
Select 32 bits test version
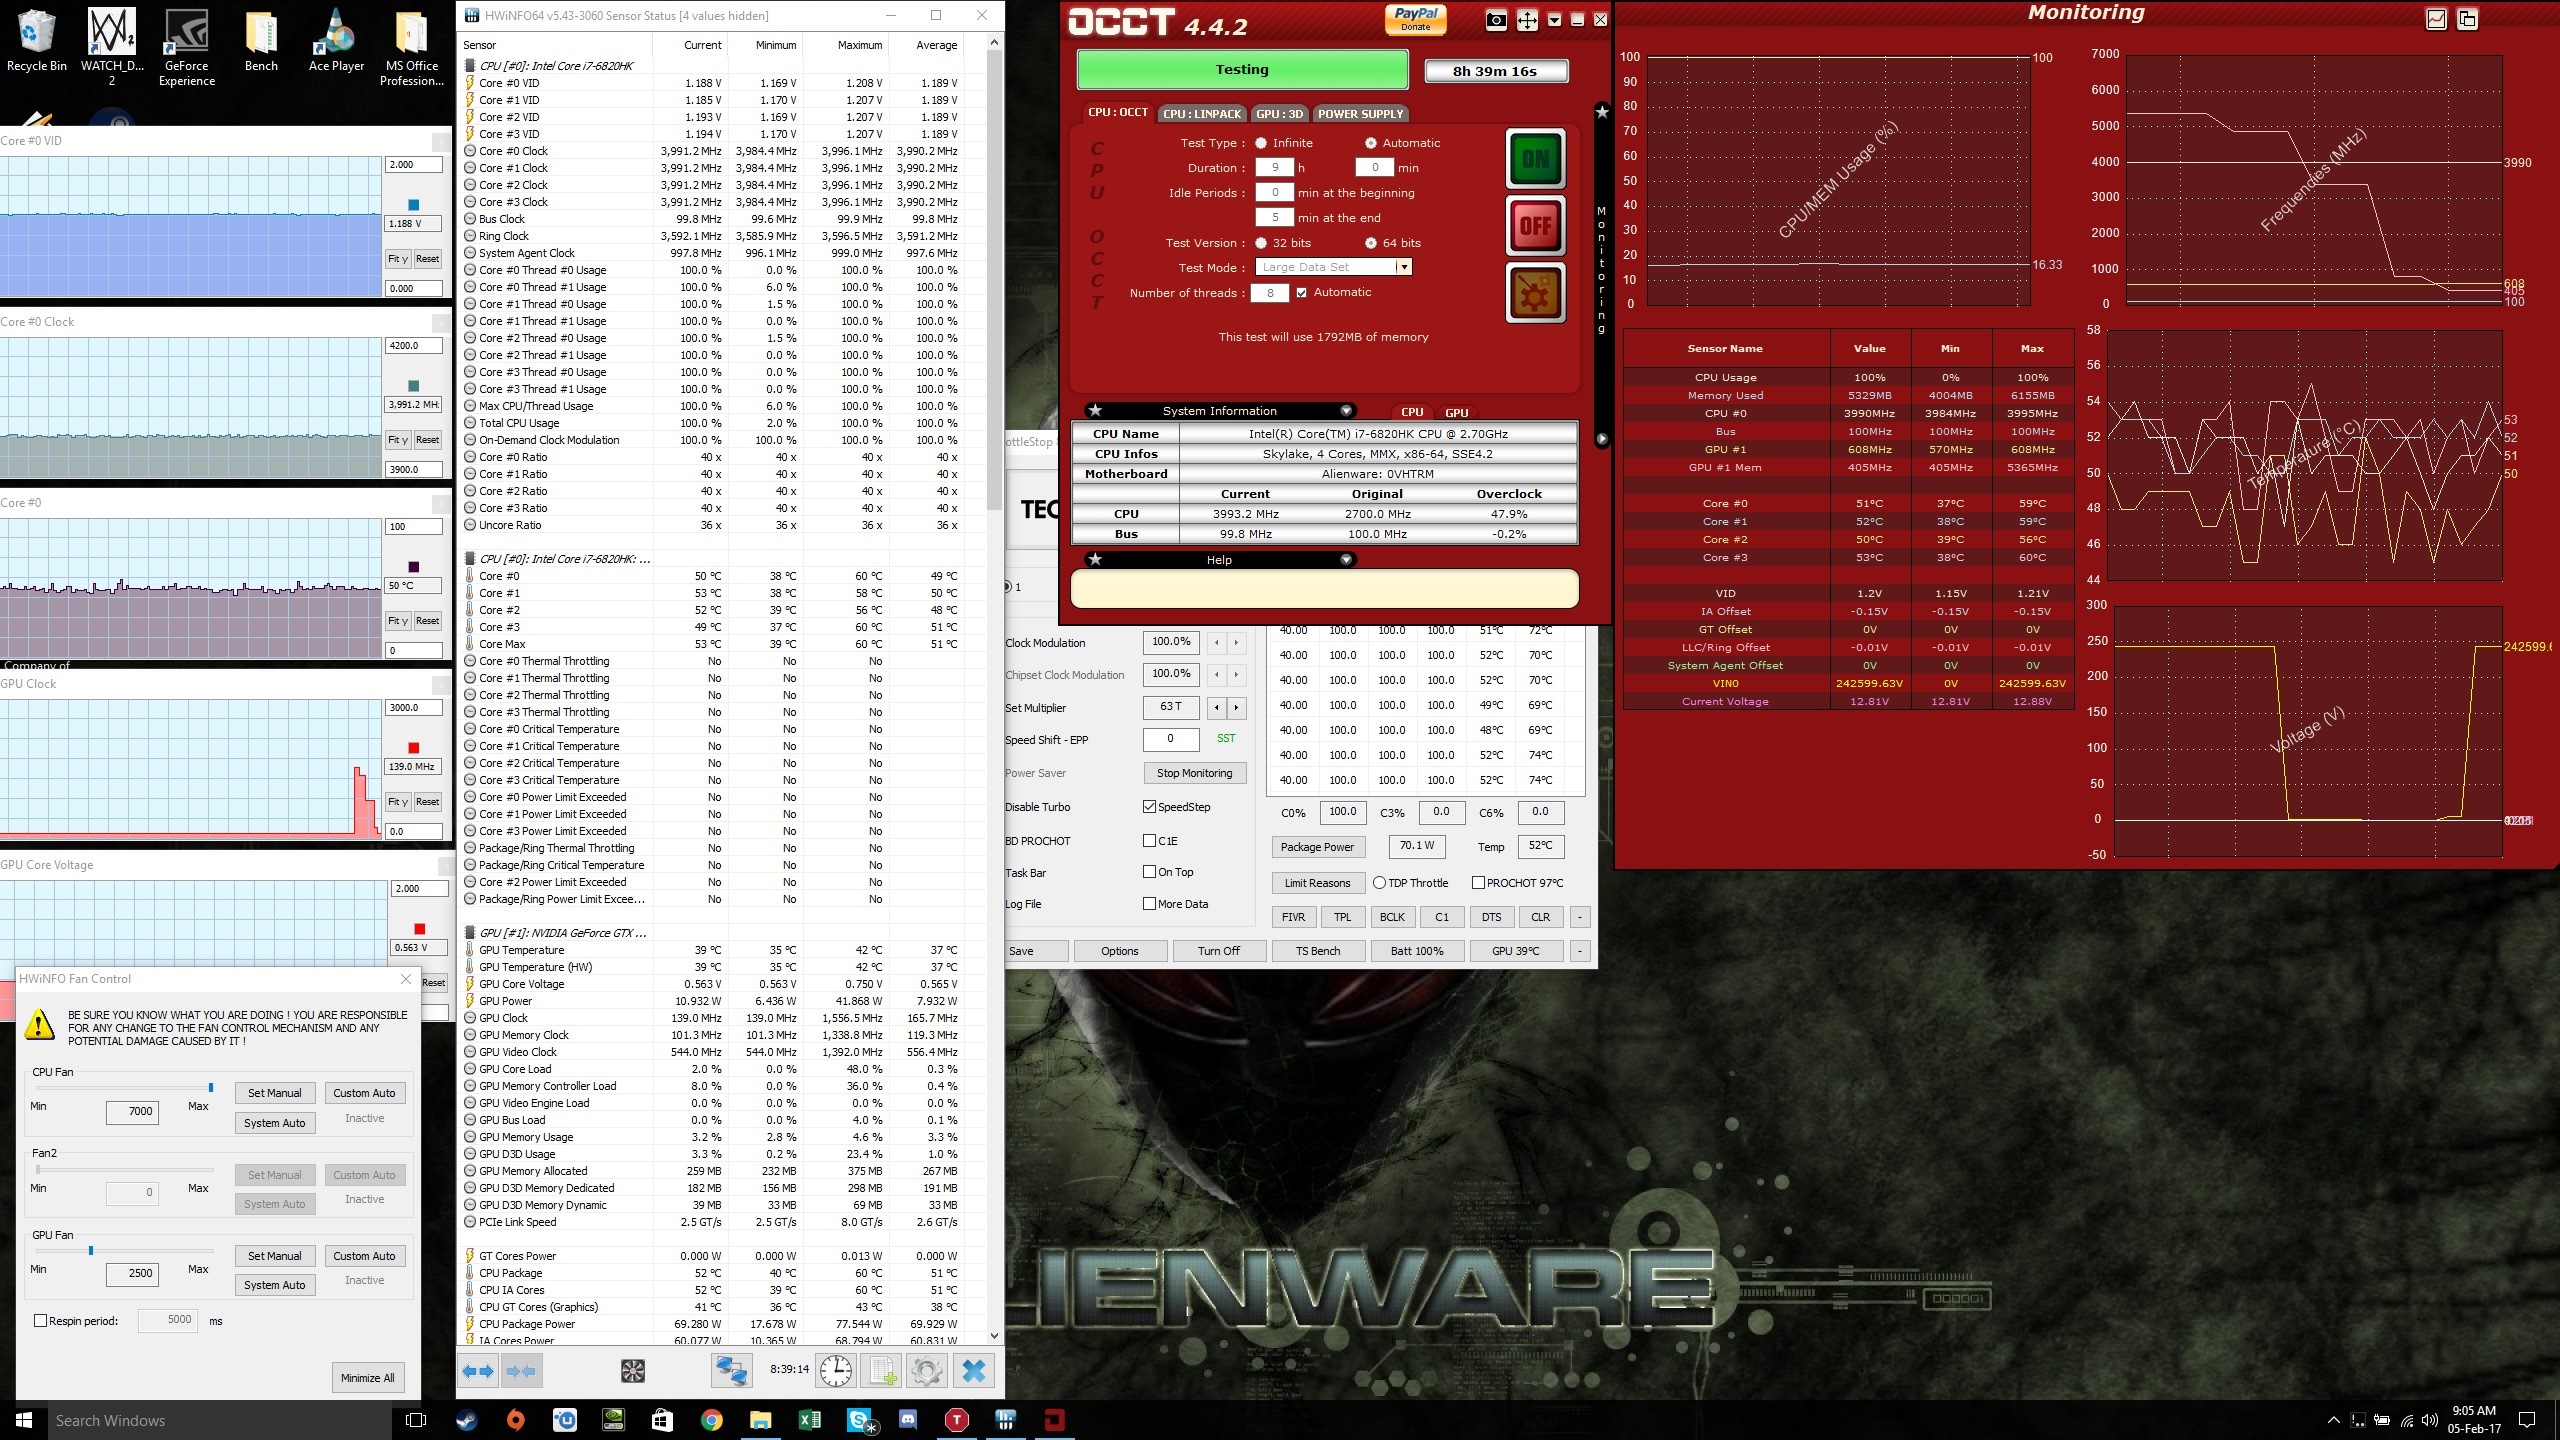coord(1261,243)
